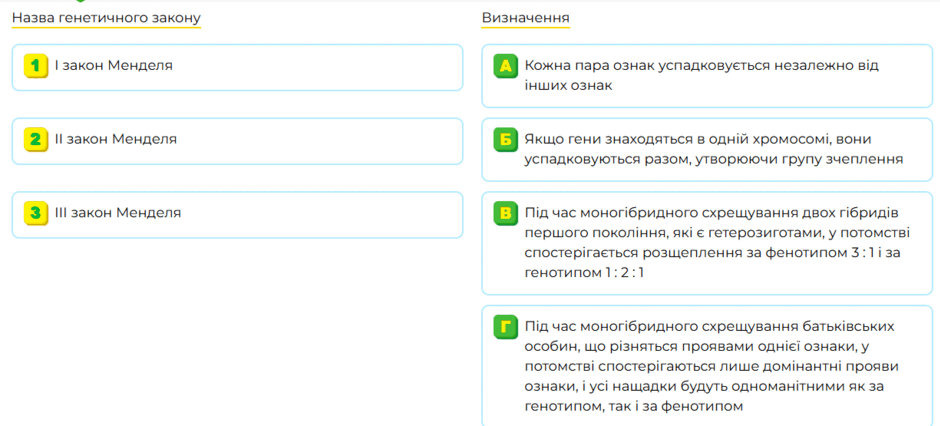The height and width of the screenshot is (426, 940).
Task: Select the yellow badge number 3
Action: [x=35, y=213]
